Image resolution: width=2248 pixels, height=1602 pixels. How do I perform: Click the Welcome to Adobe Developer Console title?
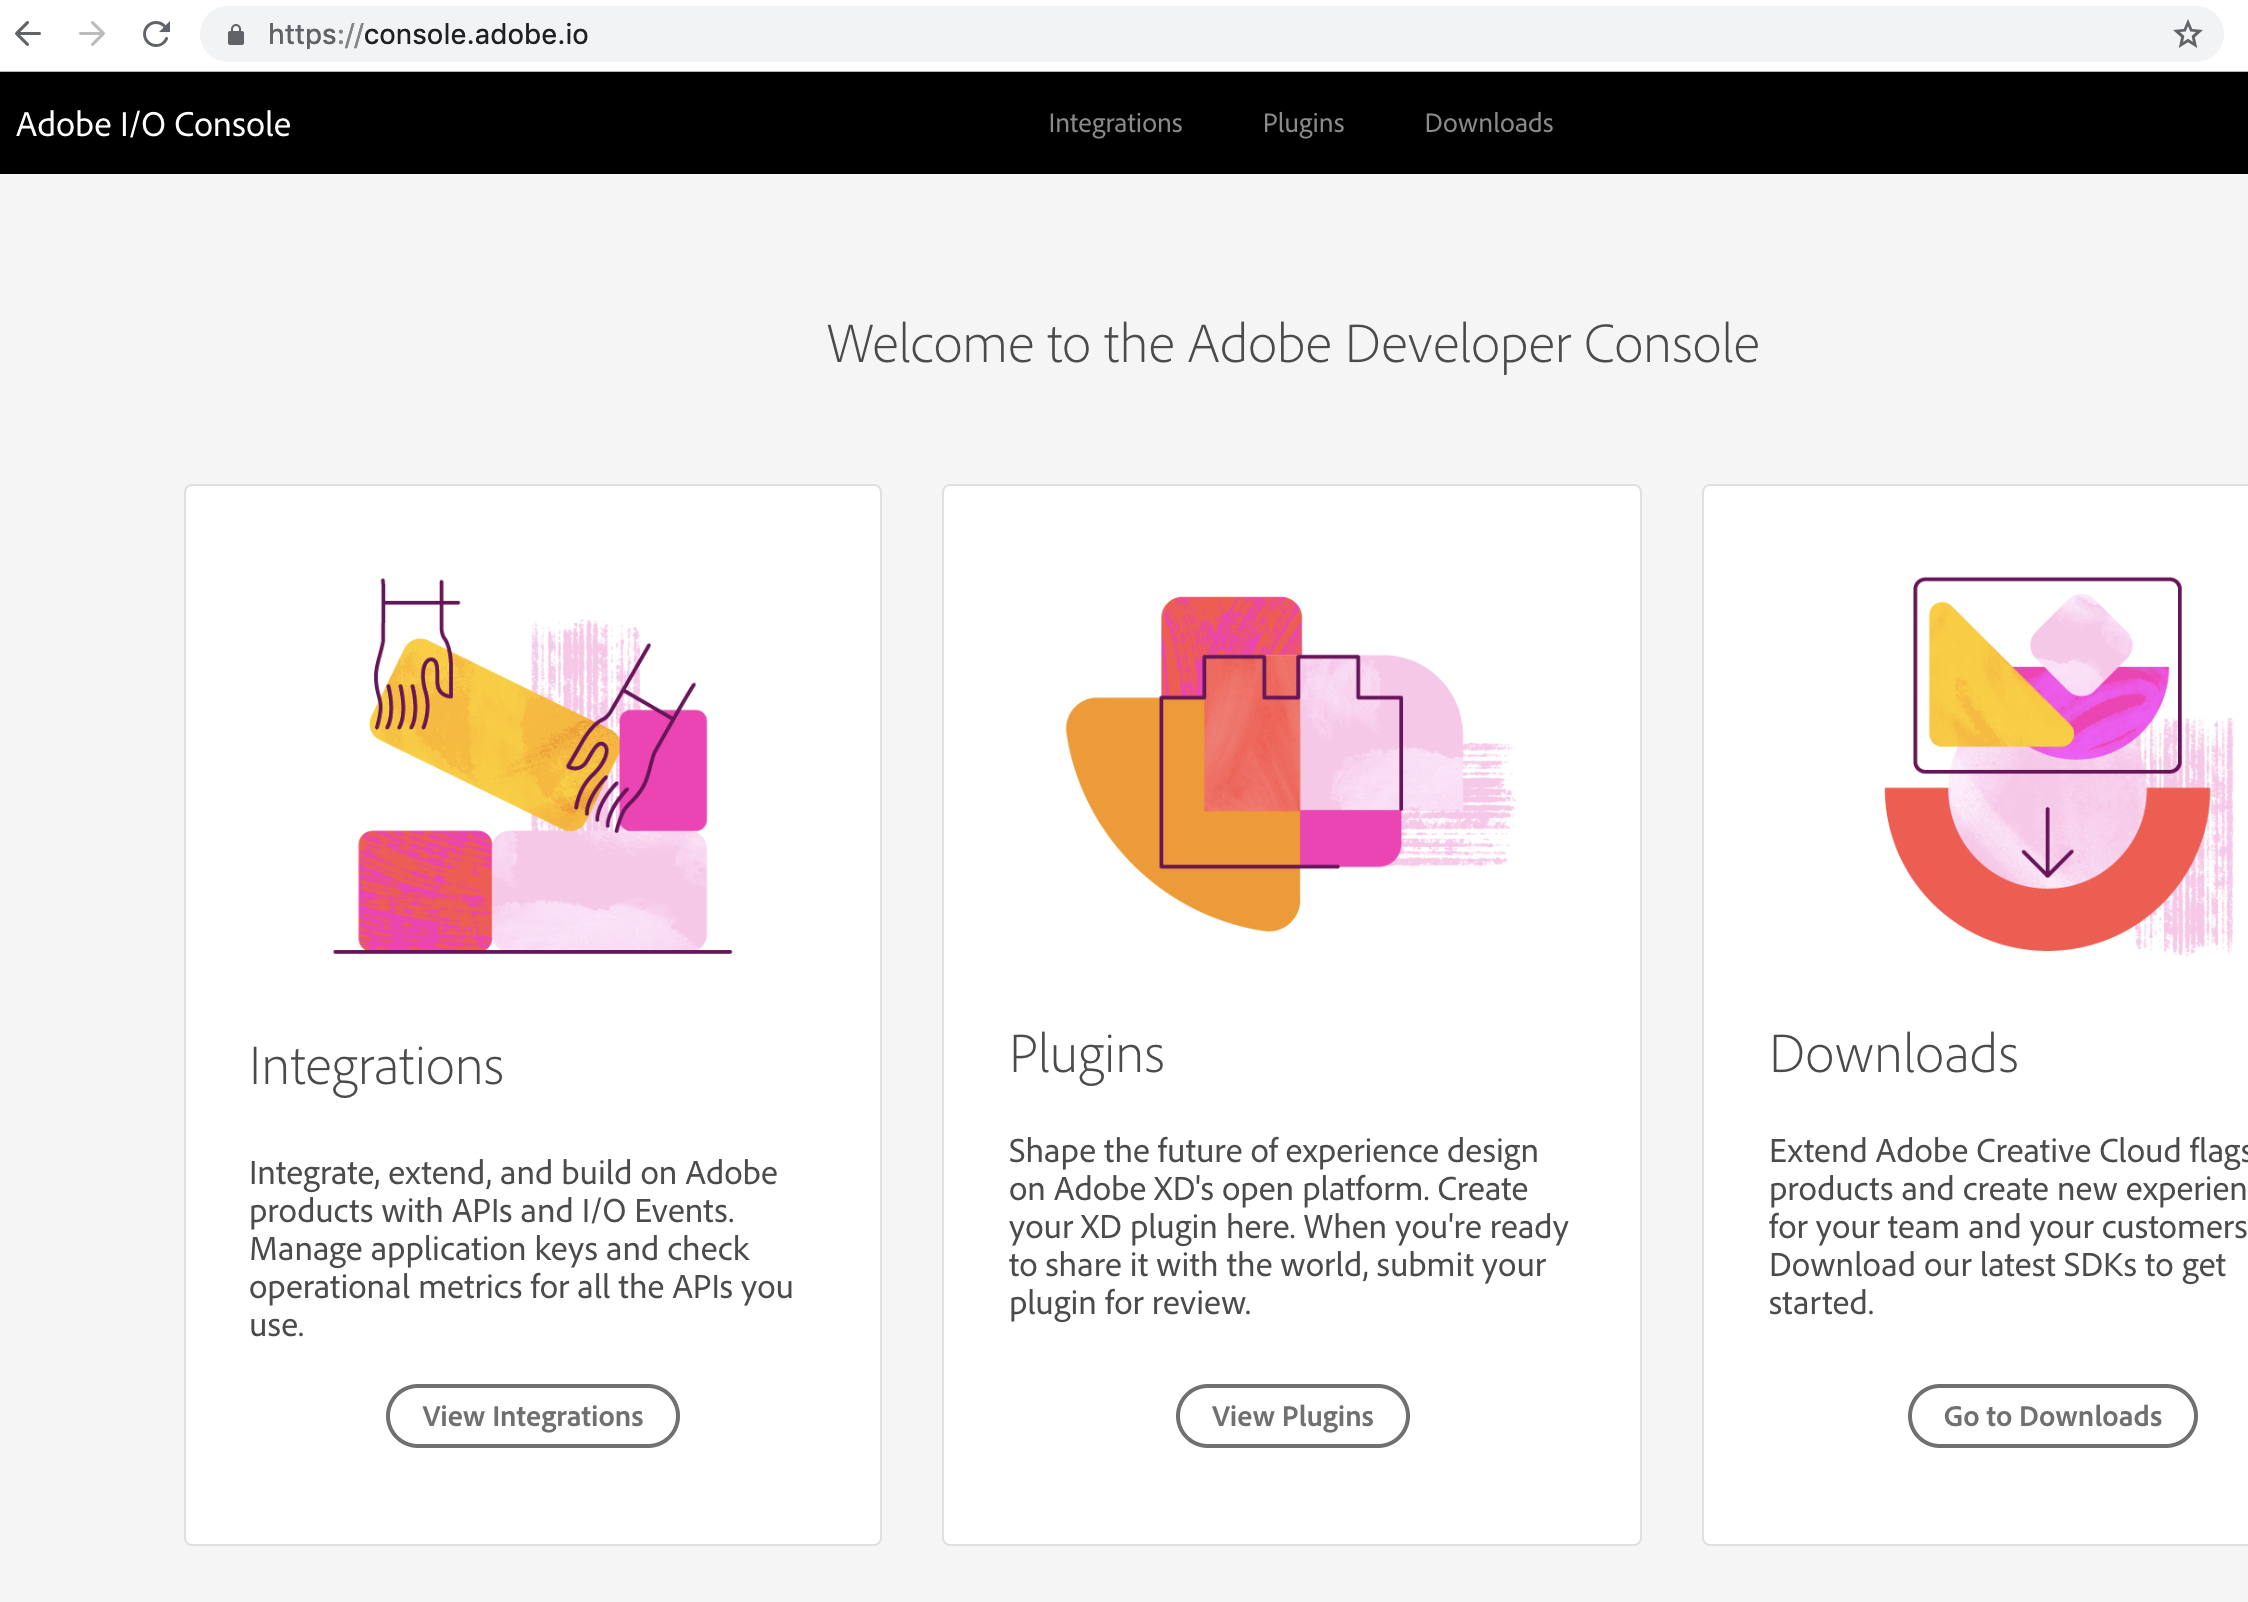[1293, 343]
